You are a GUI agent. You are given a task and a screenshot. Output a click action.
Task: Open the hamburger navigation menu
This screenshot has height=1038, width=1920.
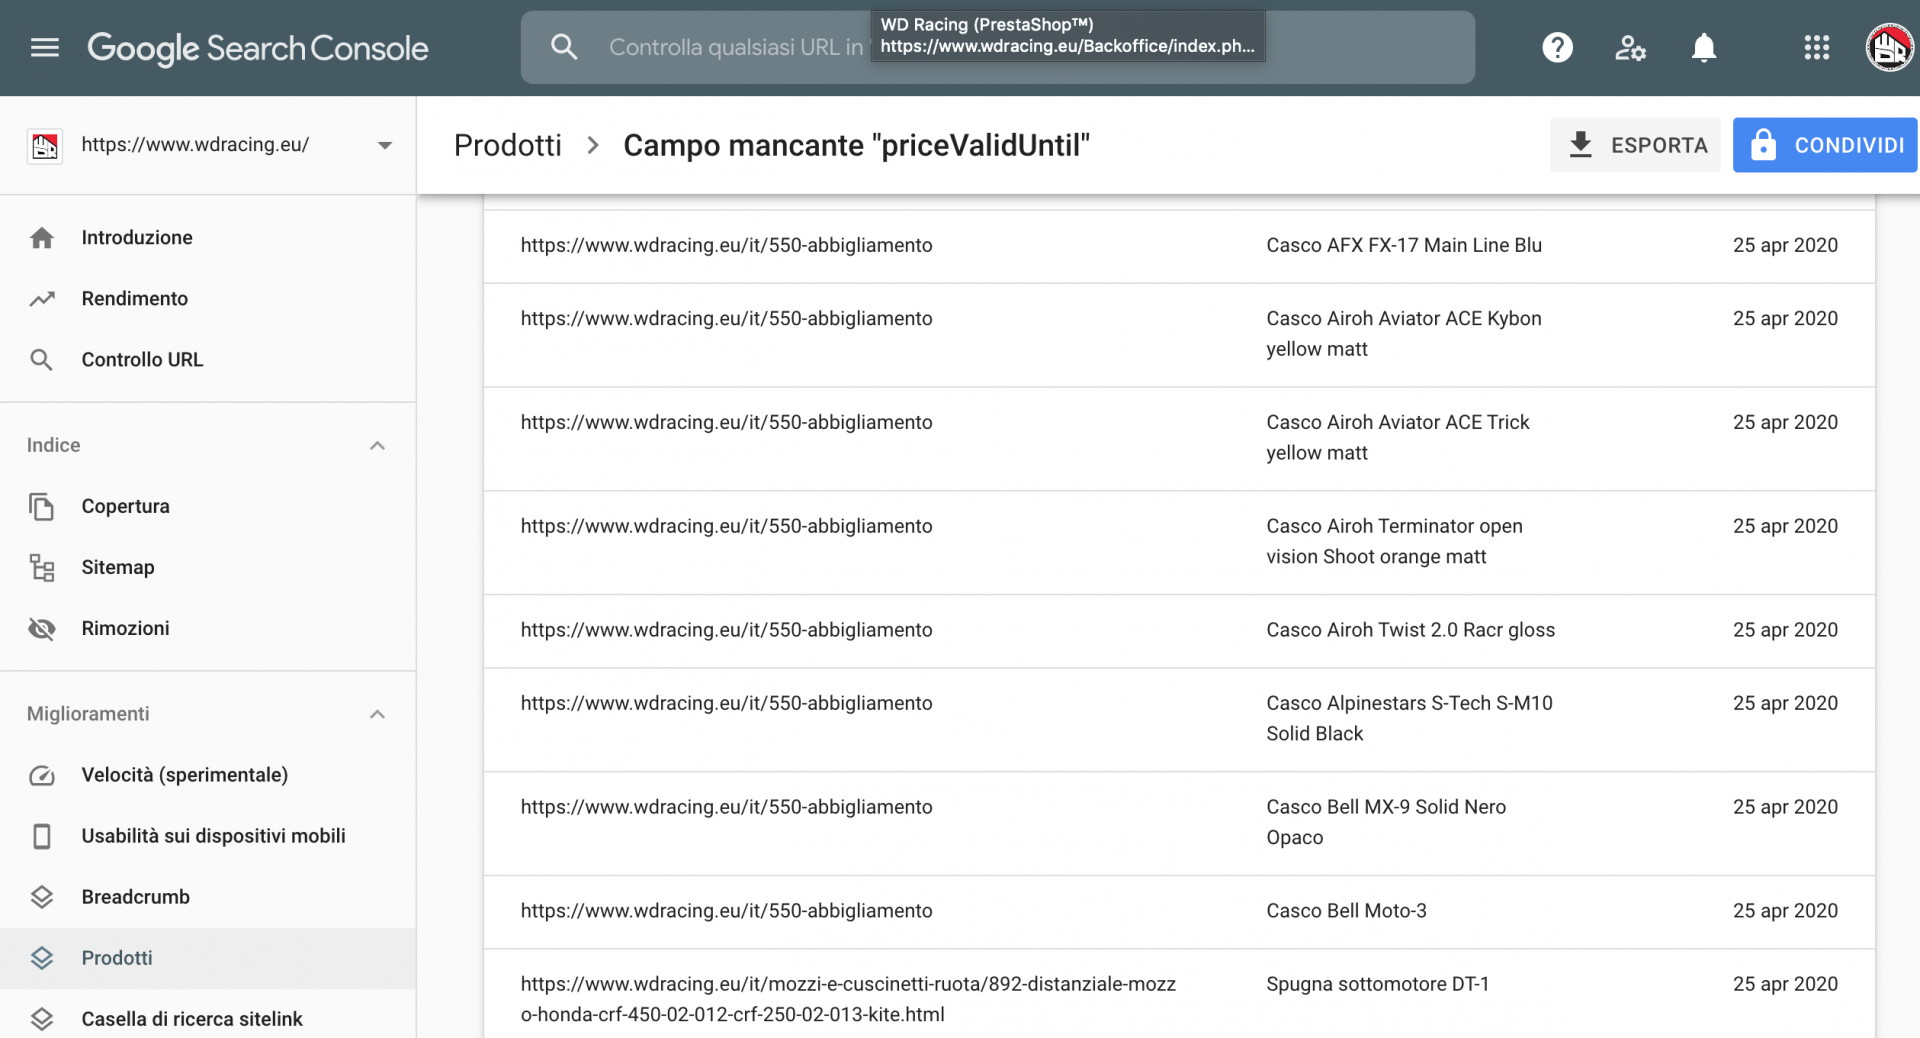click(45, 47)
